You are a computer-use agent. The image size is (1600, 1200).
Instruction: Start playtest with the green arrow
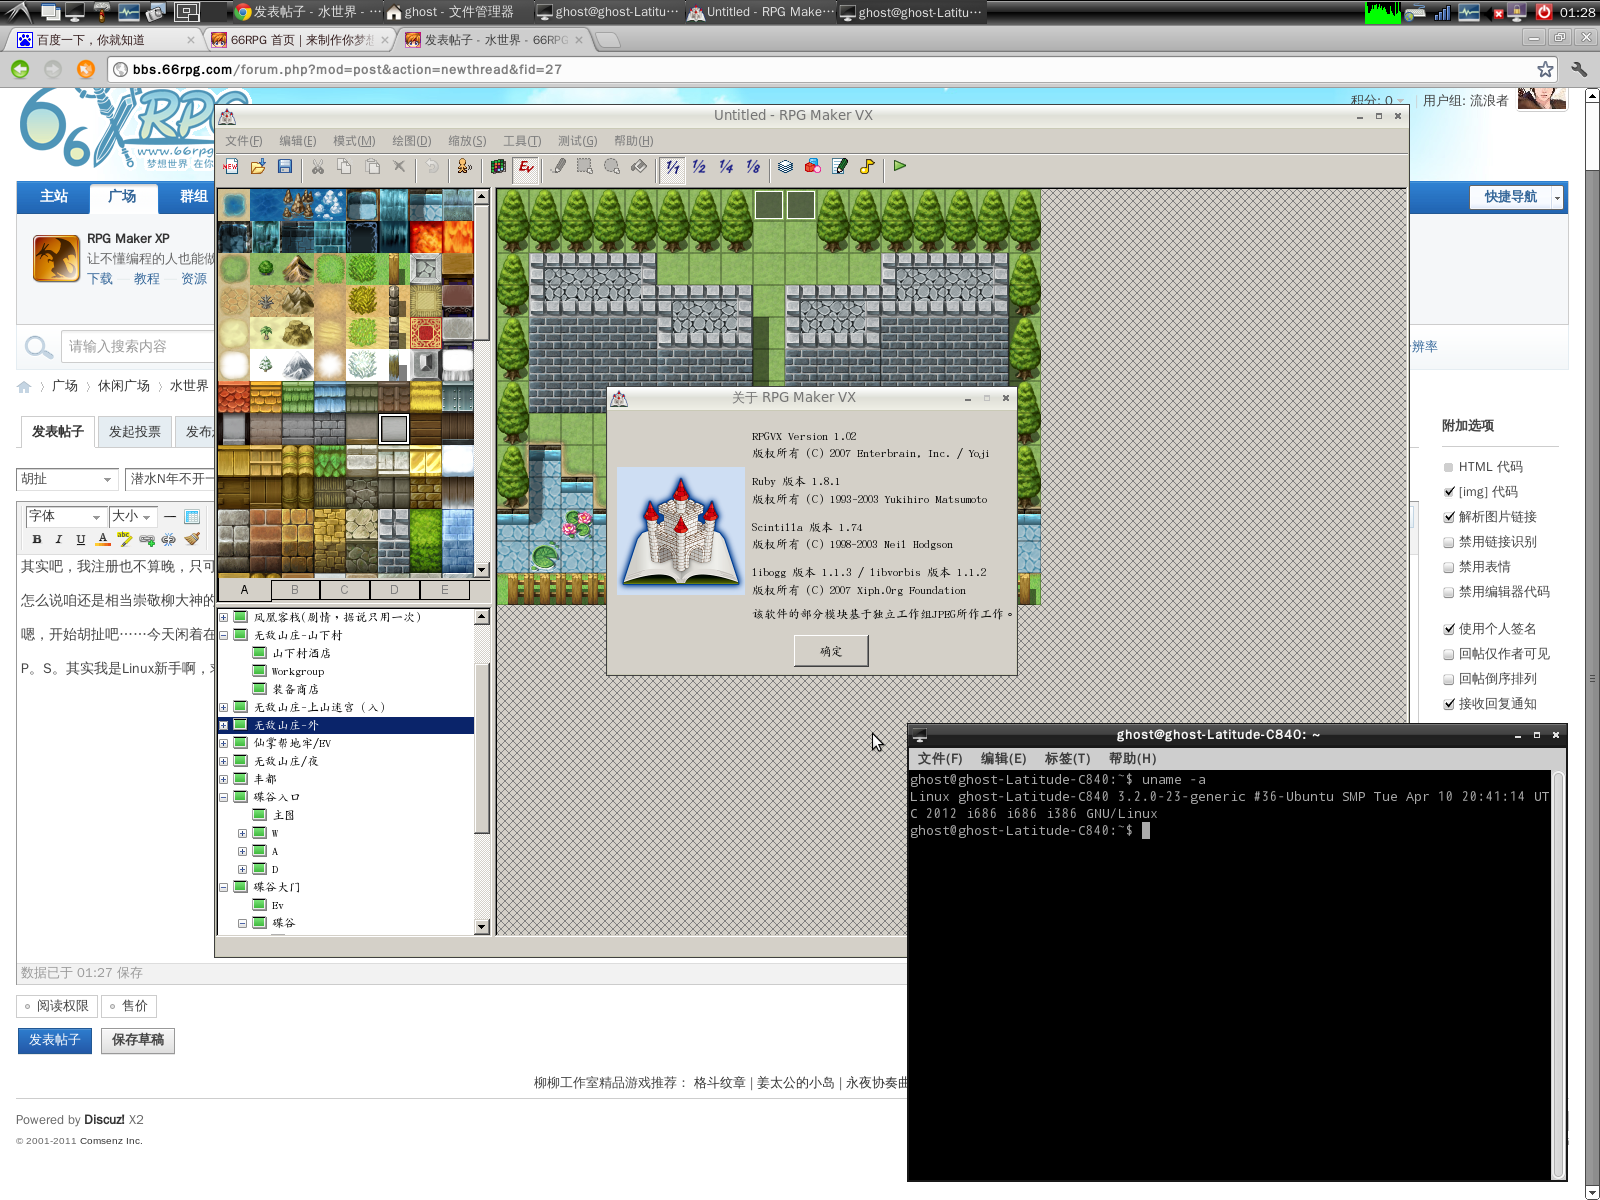900,166
